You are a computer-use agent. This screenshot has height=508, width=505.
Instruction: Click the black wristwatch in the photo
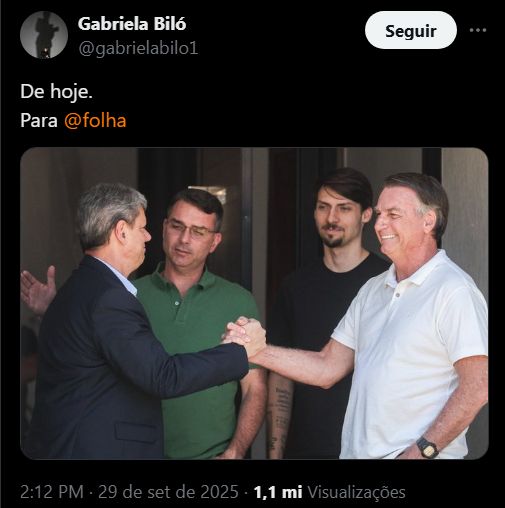pos(427,447)
